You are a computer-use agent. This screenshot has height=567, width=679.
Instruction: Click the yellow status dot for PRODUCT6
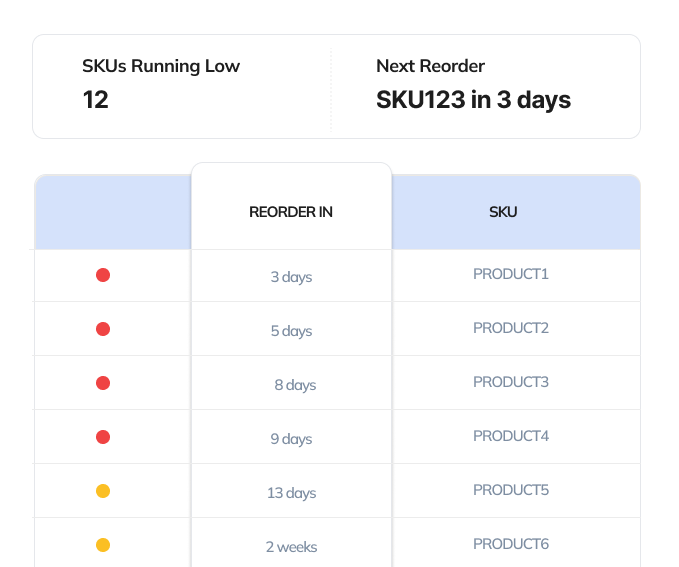point(103,545)
